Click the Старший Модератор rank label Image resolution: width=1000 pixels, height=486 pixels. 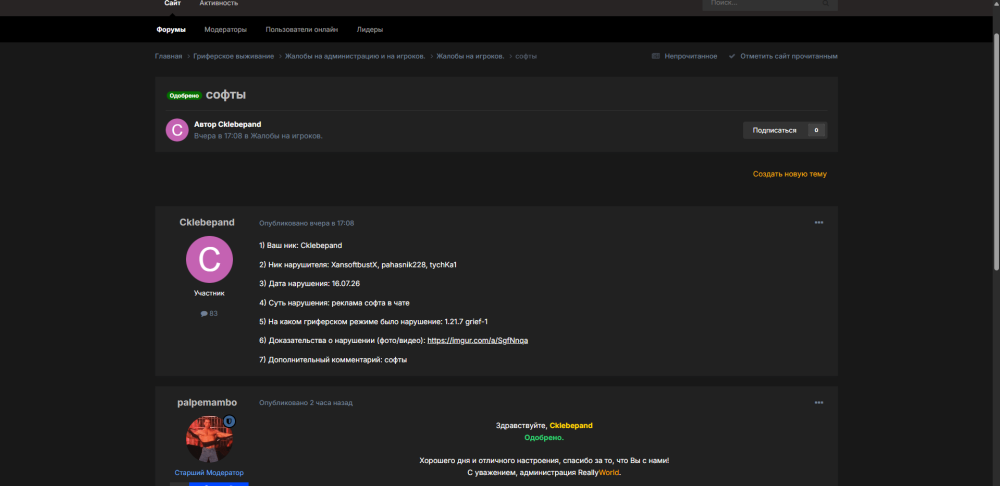pyautogui.click(x=209, y=473)
